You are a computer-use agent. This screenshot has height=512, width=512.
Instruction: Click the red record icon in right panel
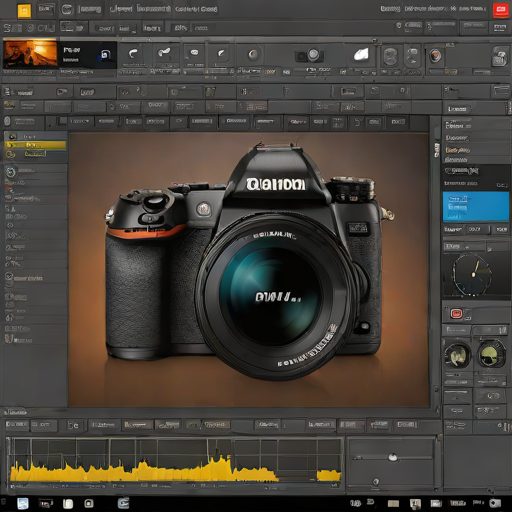[456, 313]
